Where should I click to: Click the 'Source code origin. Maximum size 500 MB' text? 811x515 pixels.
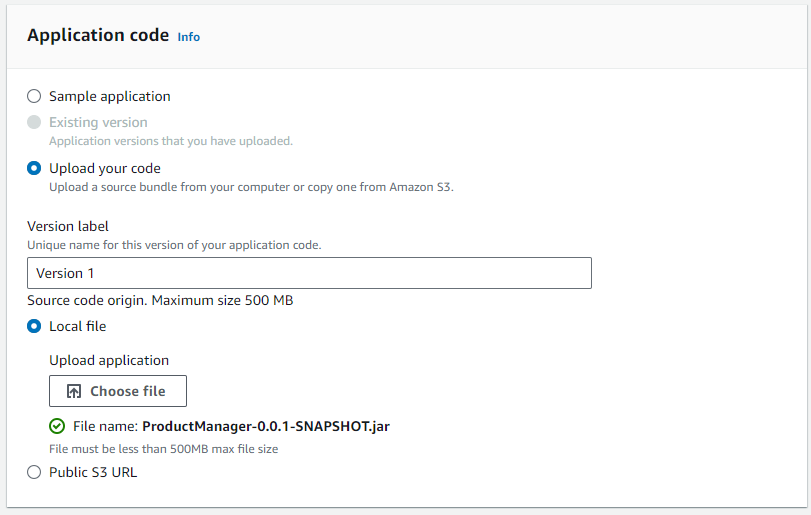click(160, 300)
